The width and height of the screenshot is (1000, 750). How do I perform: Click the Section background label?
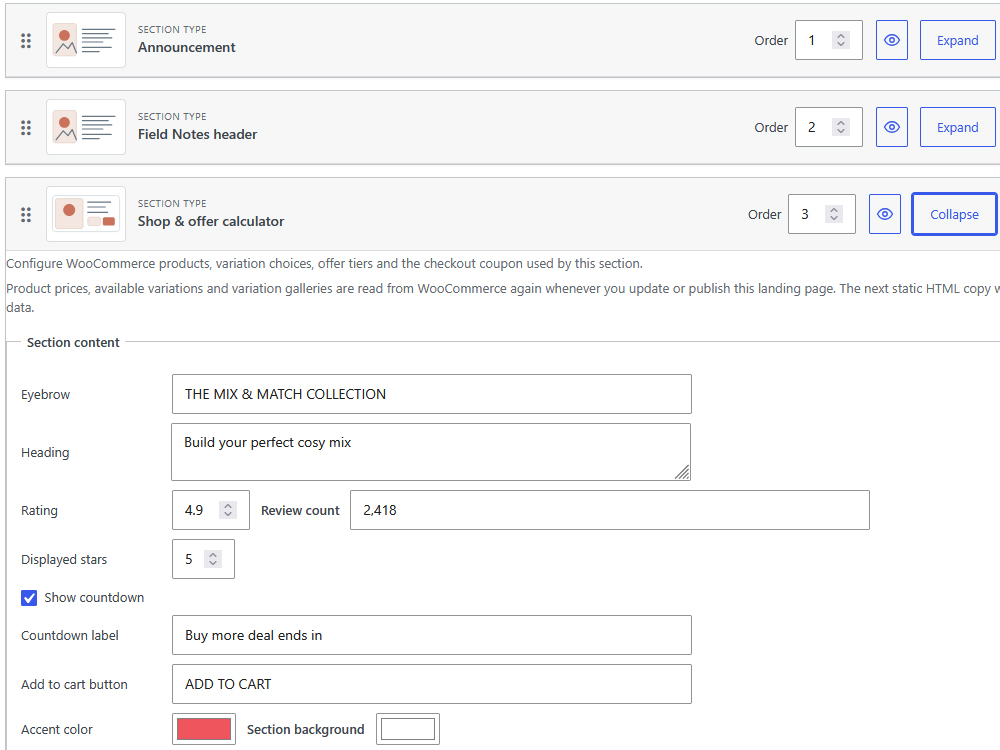[x=305, y=729]
